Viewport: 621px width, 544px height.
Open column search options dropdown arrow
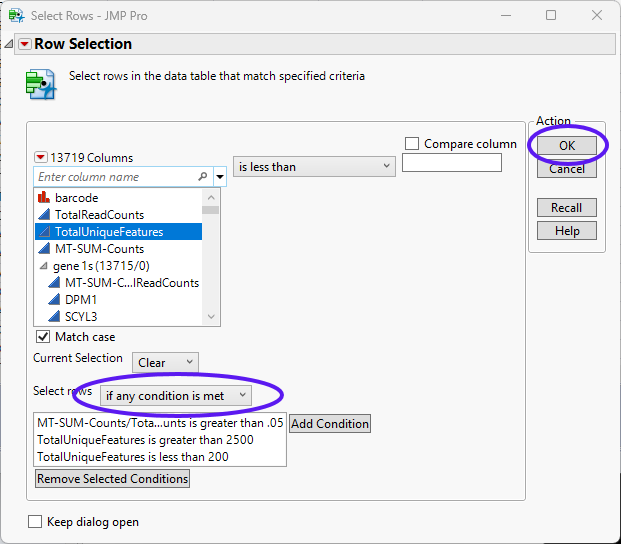[220, 177]
